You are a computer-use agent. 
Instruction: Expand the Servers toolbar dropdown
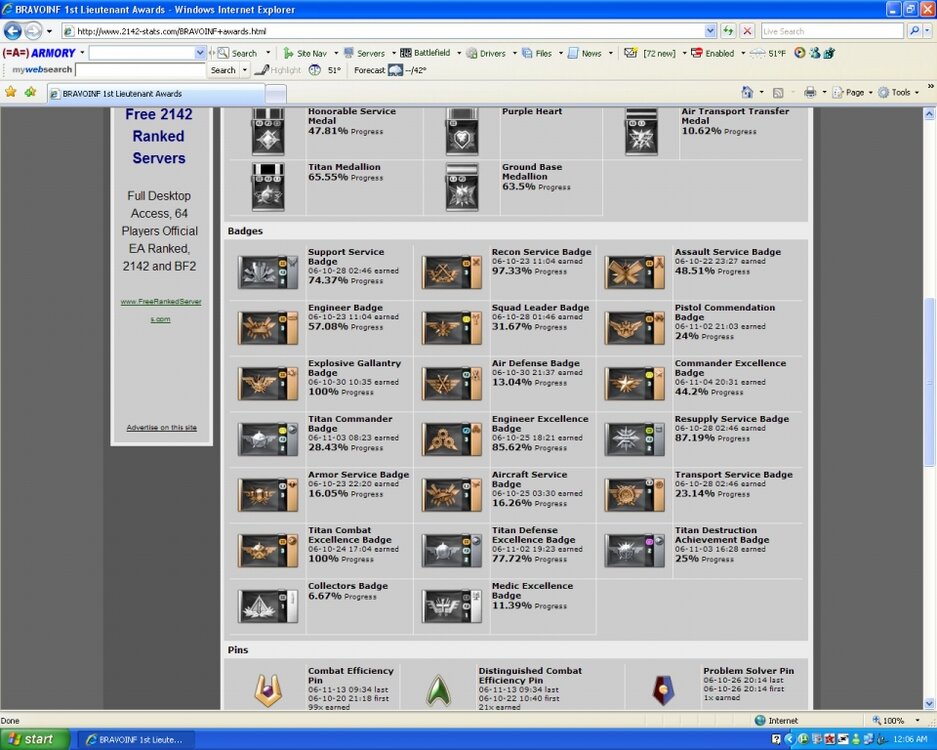click(394, 53)
